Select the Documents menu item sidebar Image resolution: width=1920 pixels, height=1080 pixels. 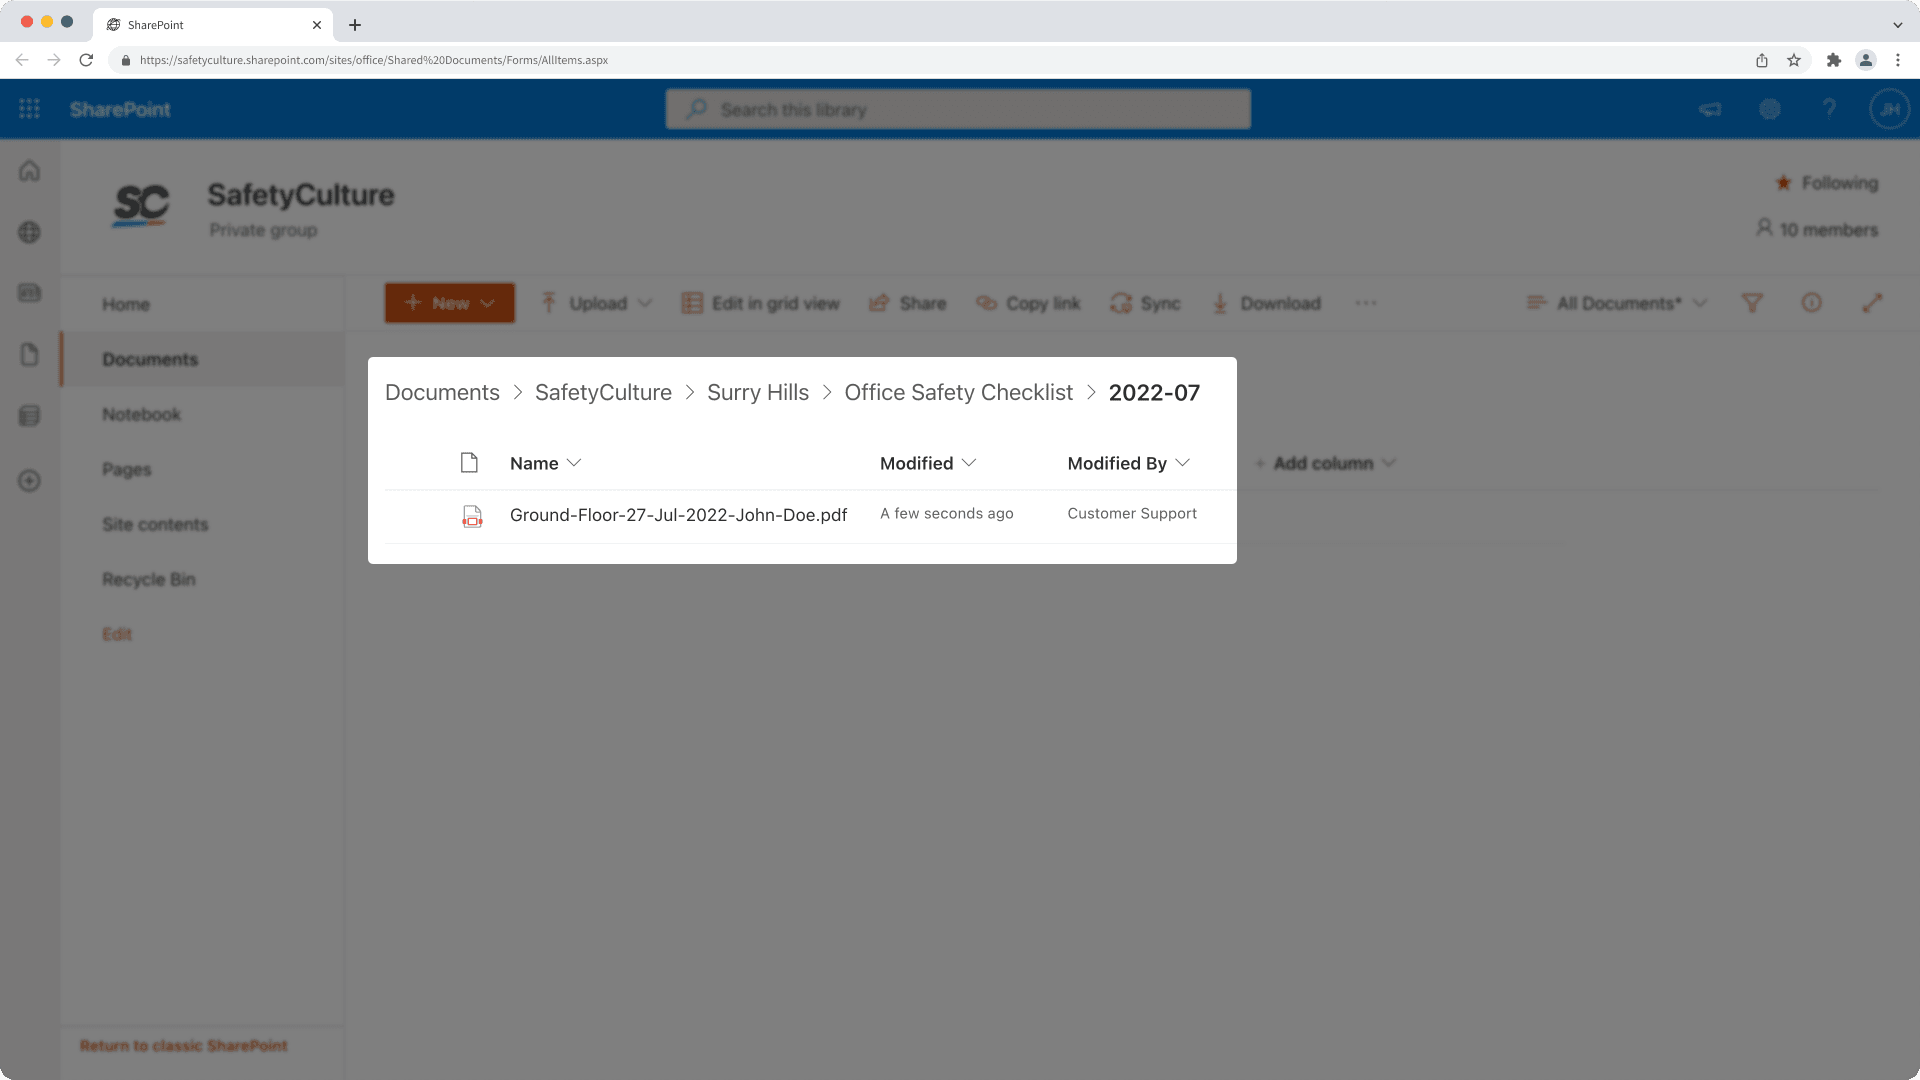[150, 359]
